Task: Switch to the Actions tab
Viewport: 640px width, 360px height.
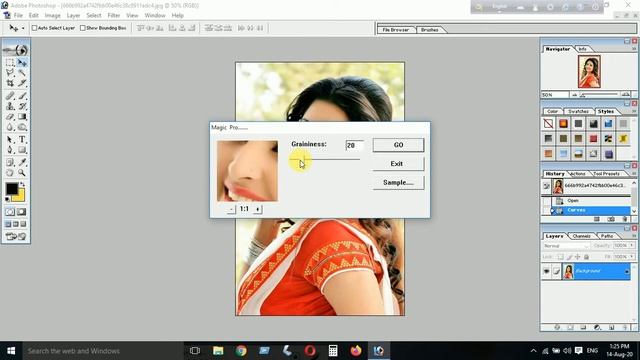Action: tap(577, 173)
